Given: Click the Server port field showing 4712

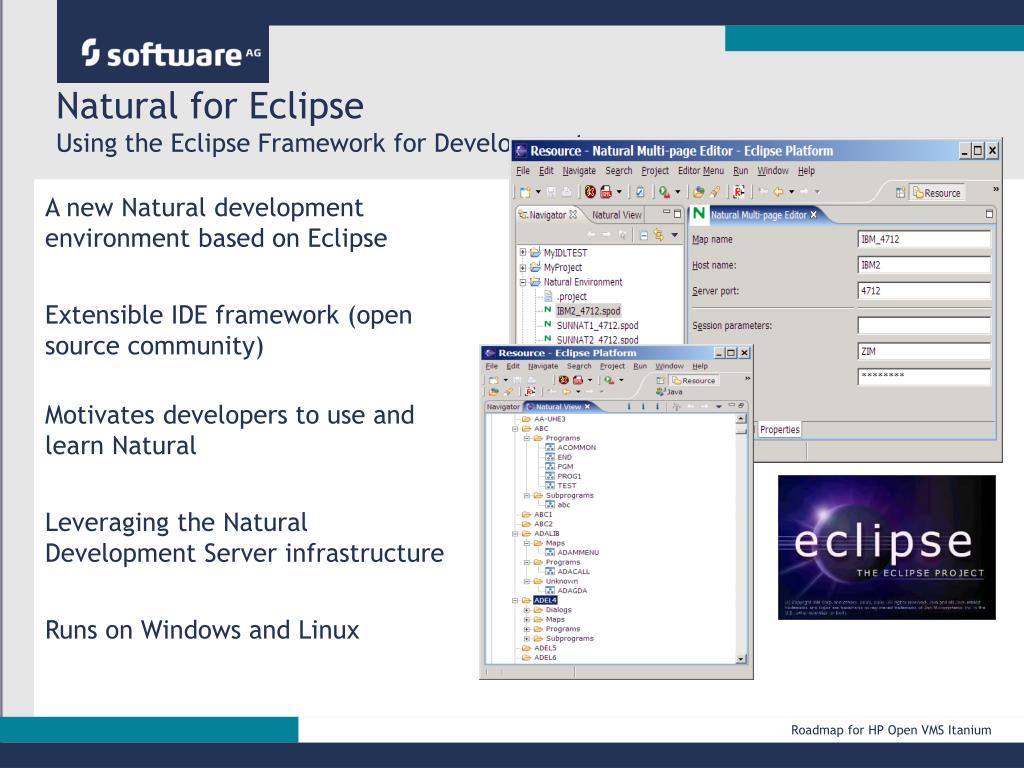Looking at the screenshot, I should tap(924, 291).
